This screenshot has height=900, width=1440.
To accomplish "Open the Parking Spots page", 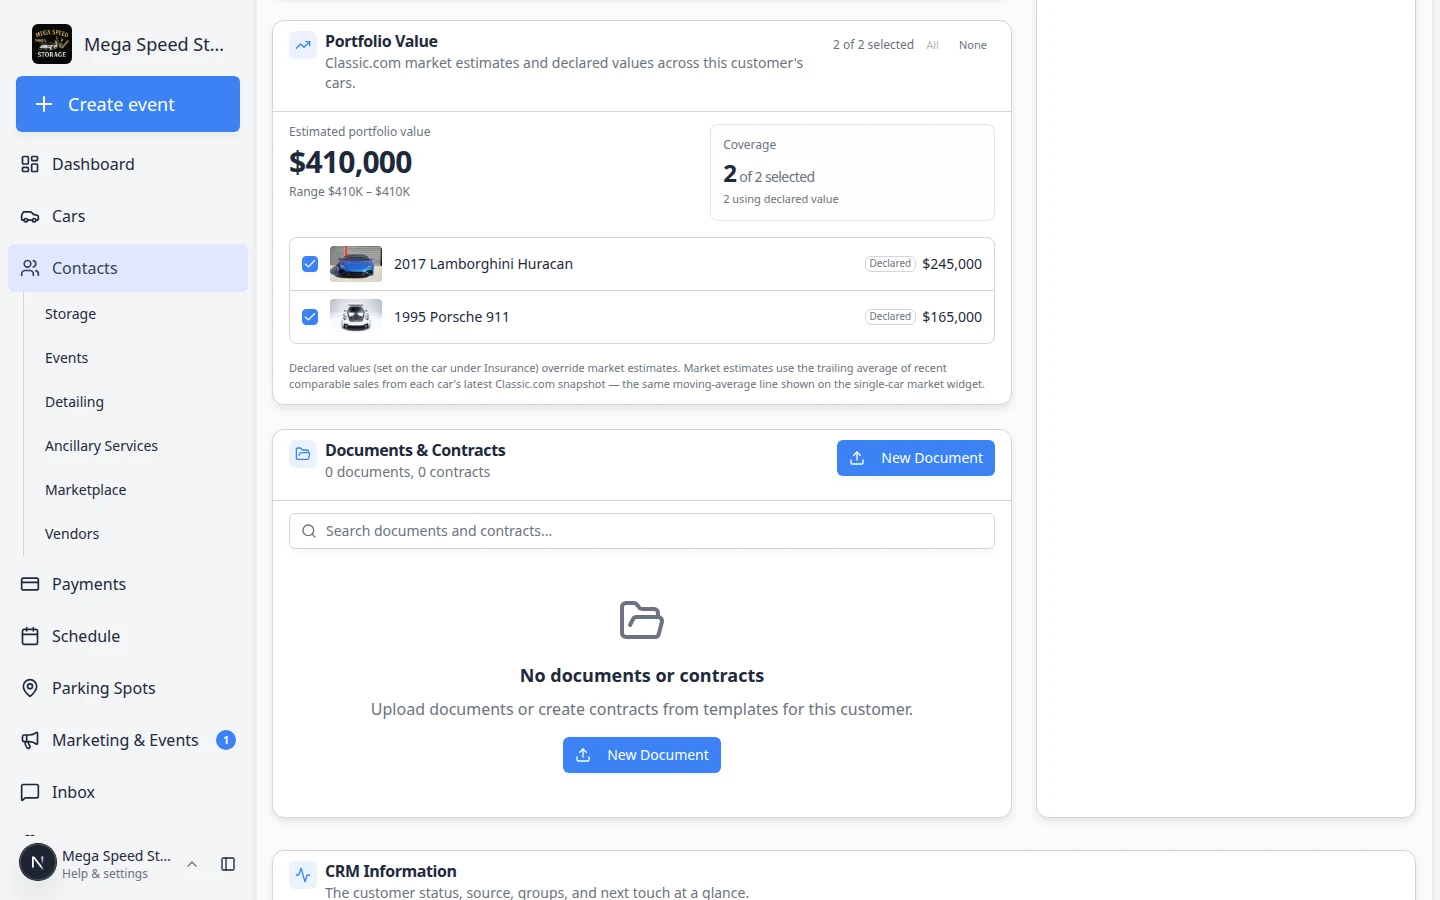I will (x=128, y=688).
